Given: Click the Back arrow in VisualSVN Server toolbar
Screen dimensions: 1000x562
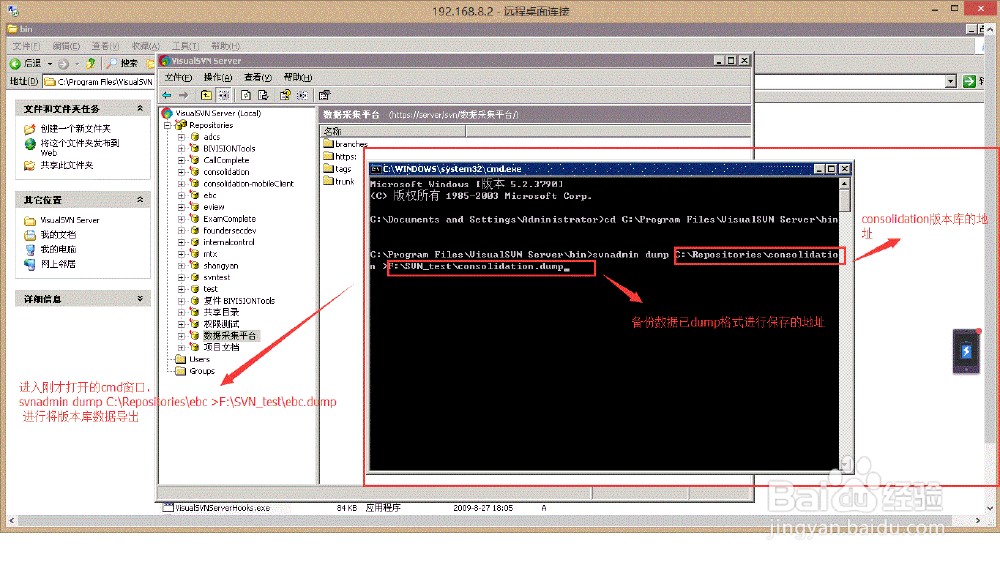Looking at the screenshot, I should 167,95.
